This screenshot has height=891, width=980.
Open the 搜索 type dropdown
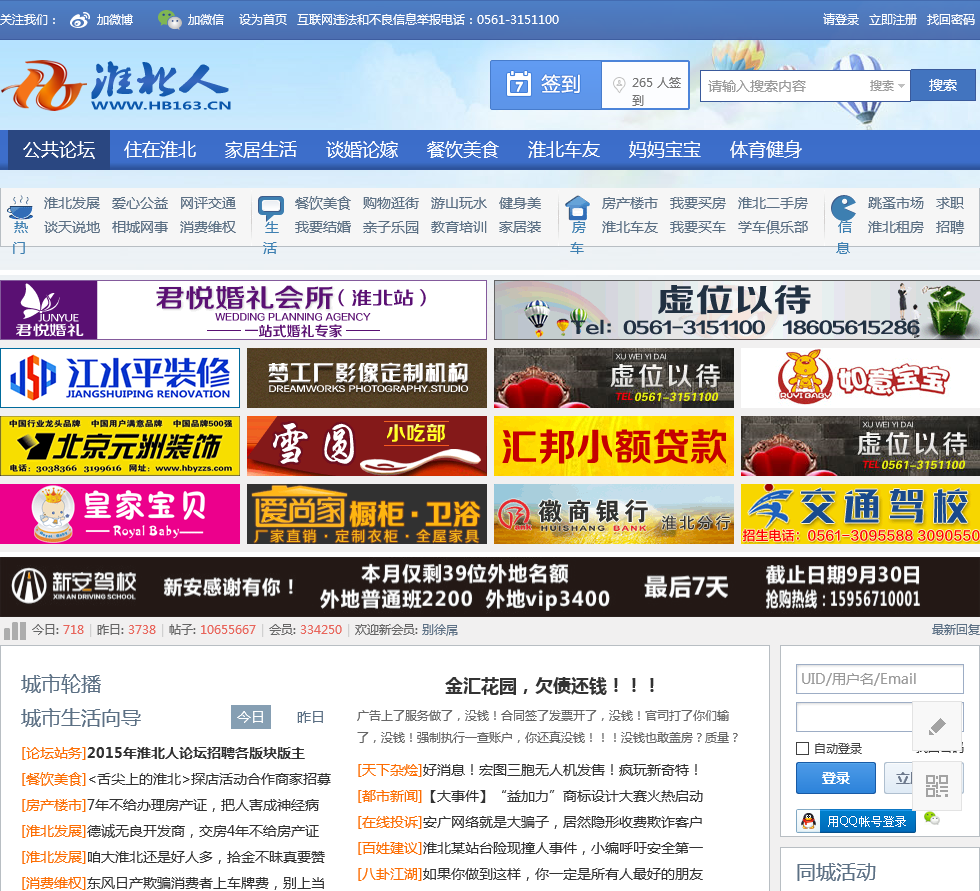(887, 86)
